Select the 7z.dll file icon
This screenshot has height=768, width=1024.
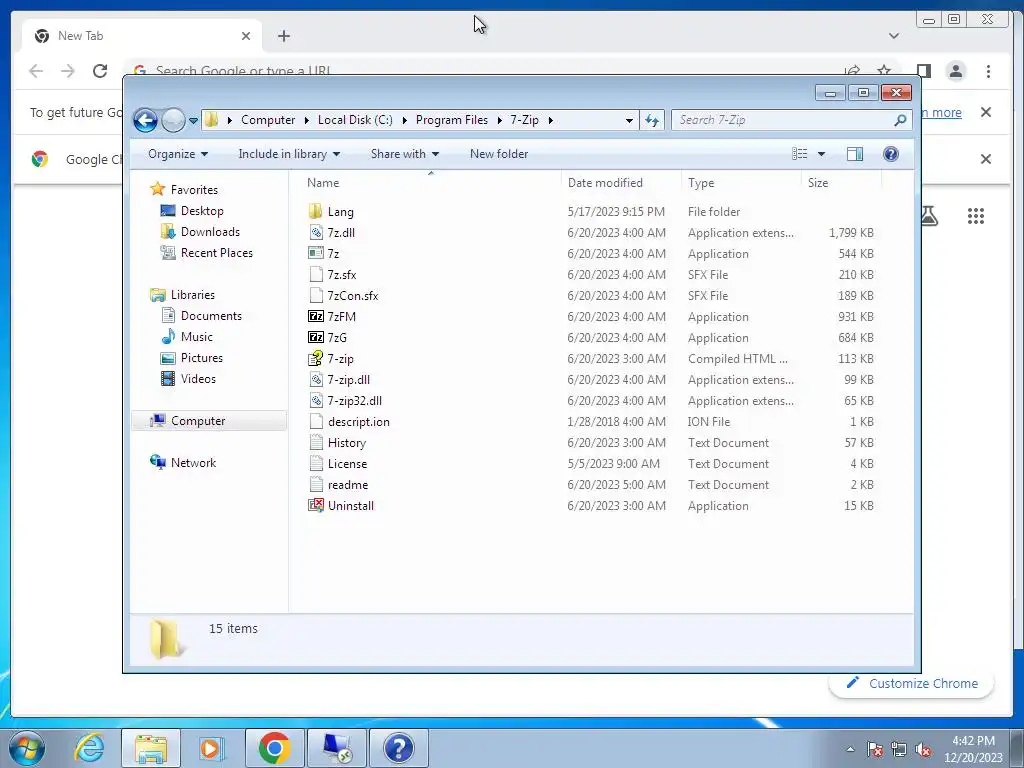click(x=316, y=232)
